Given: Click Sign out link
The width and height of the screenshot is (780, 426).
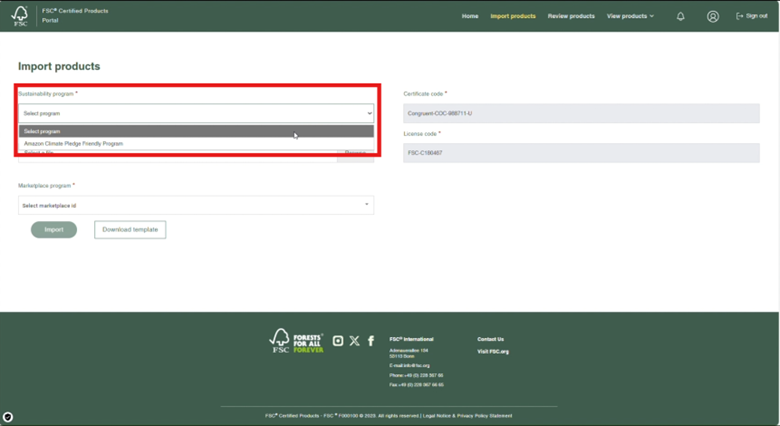Looking at the screenshot, I should pyautogui.click(x=756, y=16).
